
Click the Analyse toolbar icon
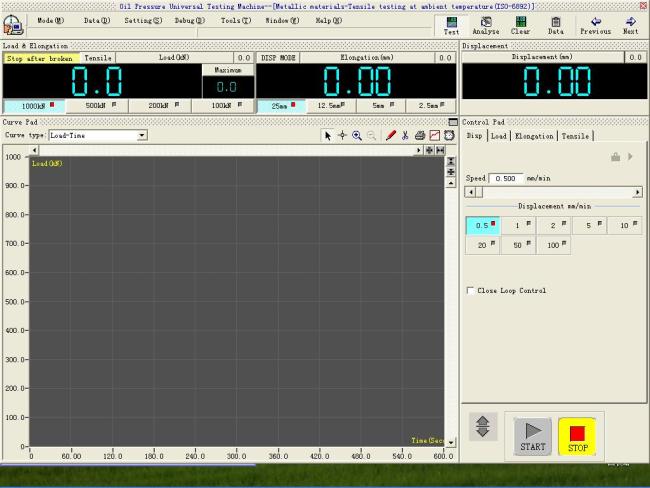pyautogui.click(x=485, y=24)
